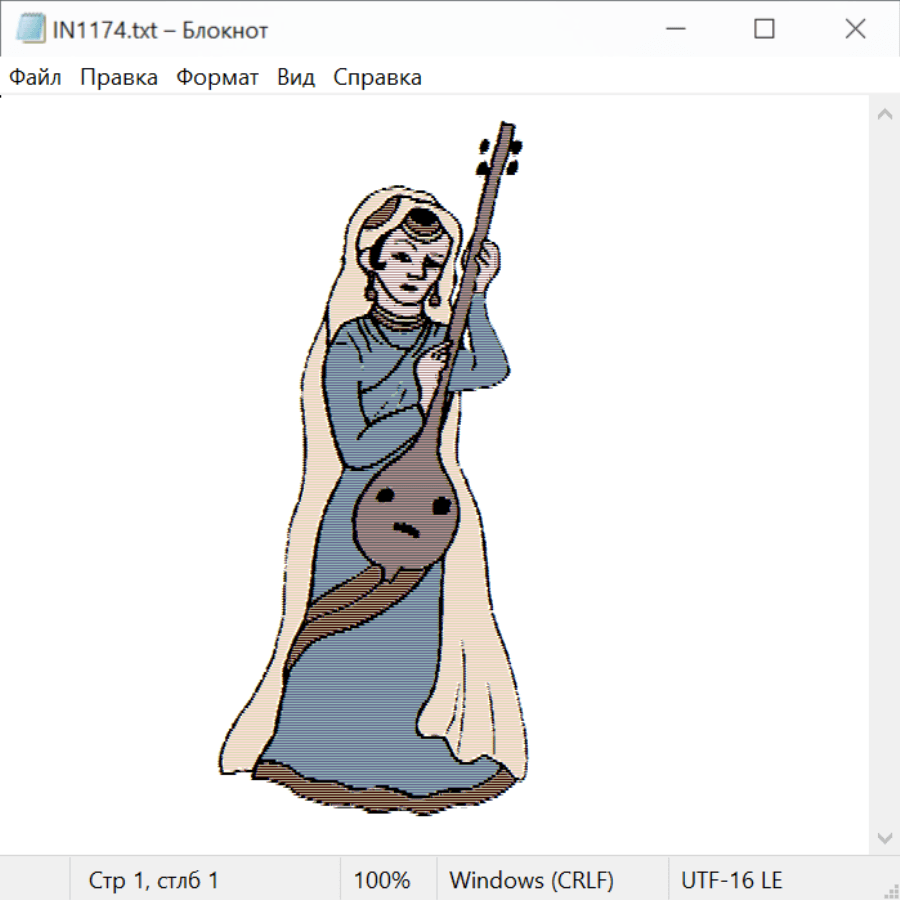Click the woman's face in the text area

[x=410, y=262]
